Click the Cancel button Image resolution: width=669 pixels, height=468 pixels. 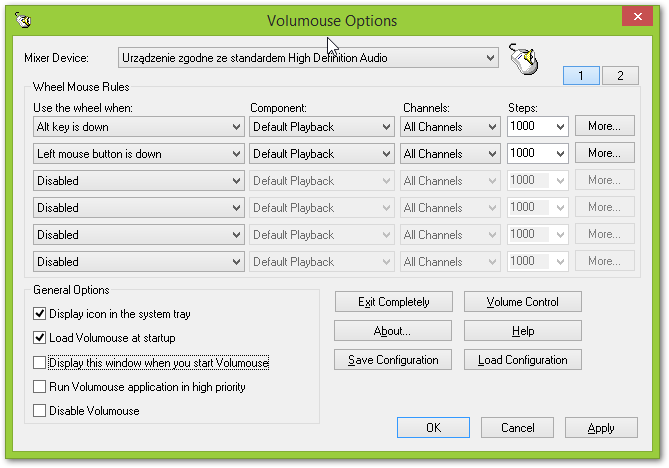[517, 427]
